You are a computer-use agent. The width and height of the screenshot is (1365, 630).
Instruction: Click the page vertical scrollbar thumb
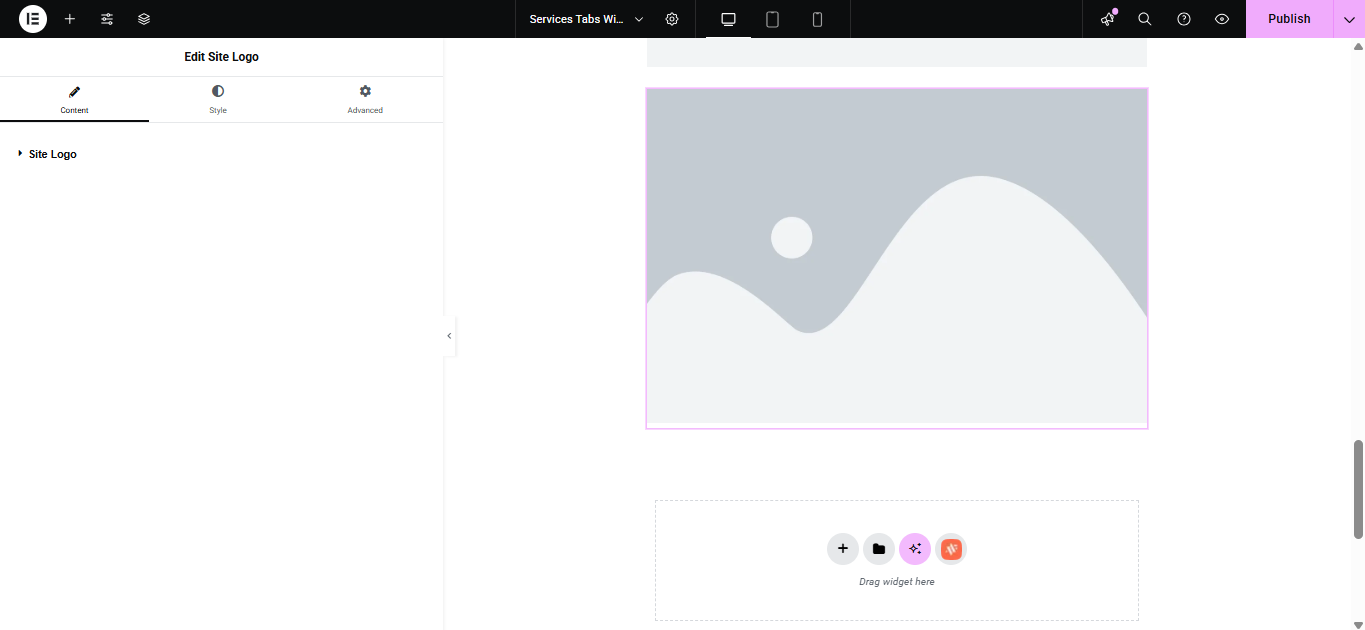1358,490
